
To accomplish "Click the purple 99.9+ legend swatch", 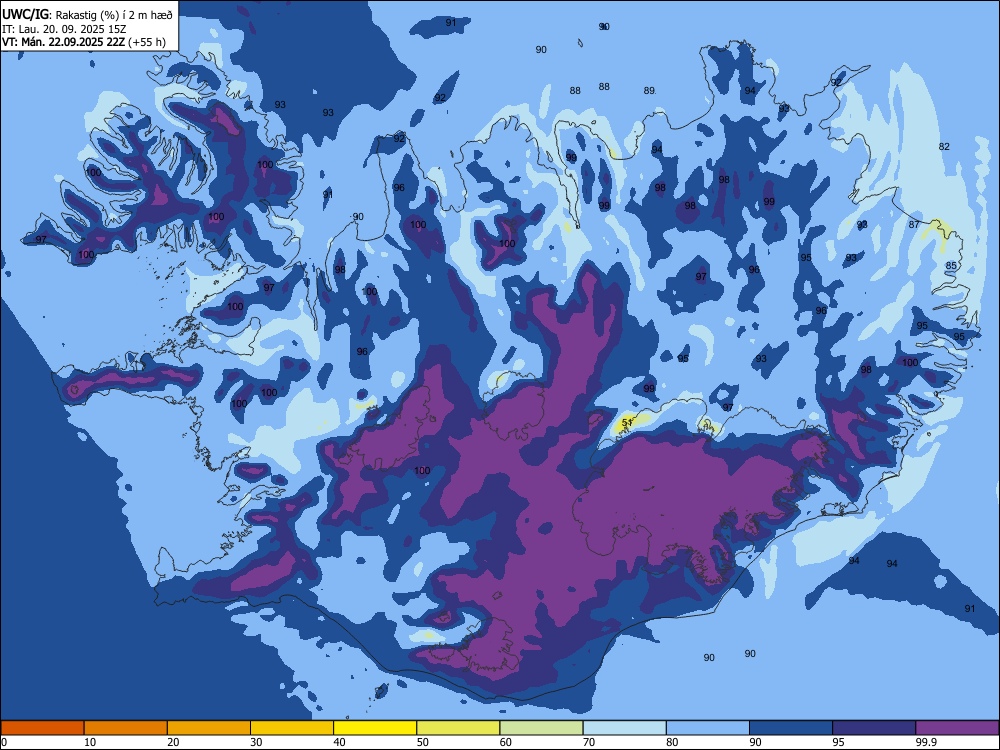I will point(957,728).
